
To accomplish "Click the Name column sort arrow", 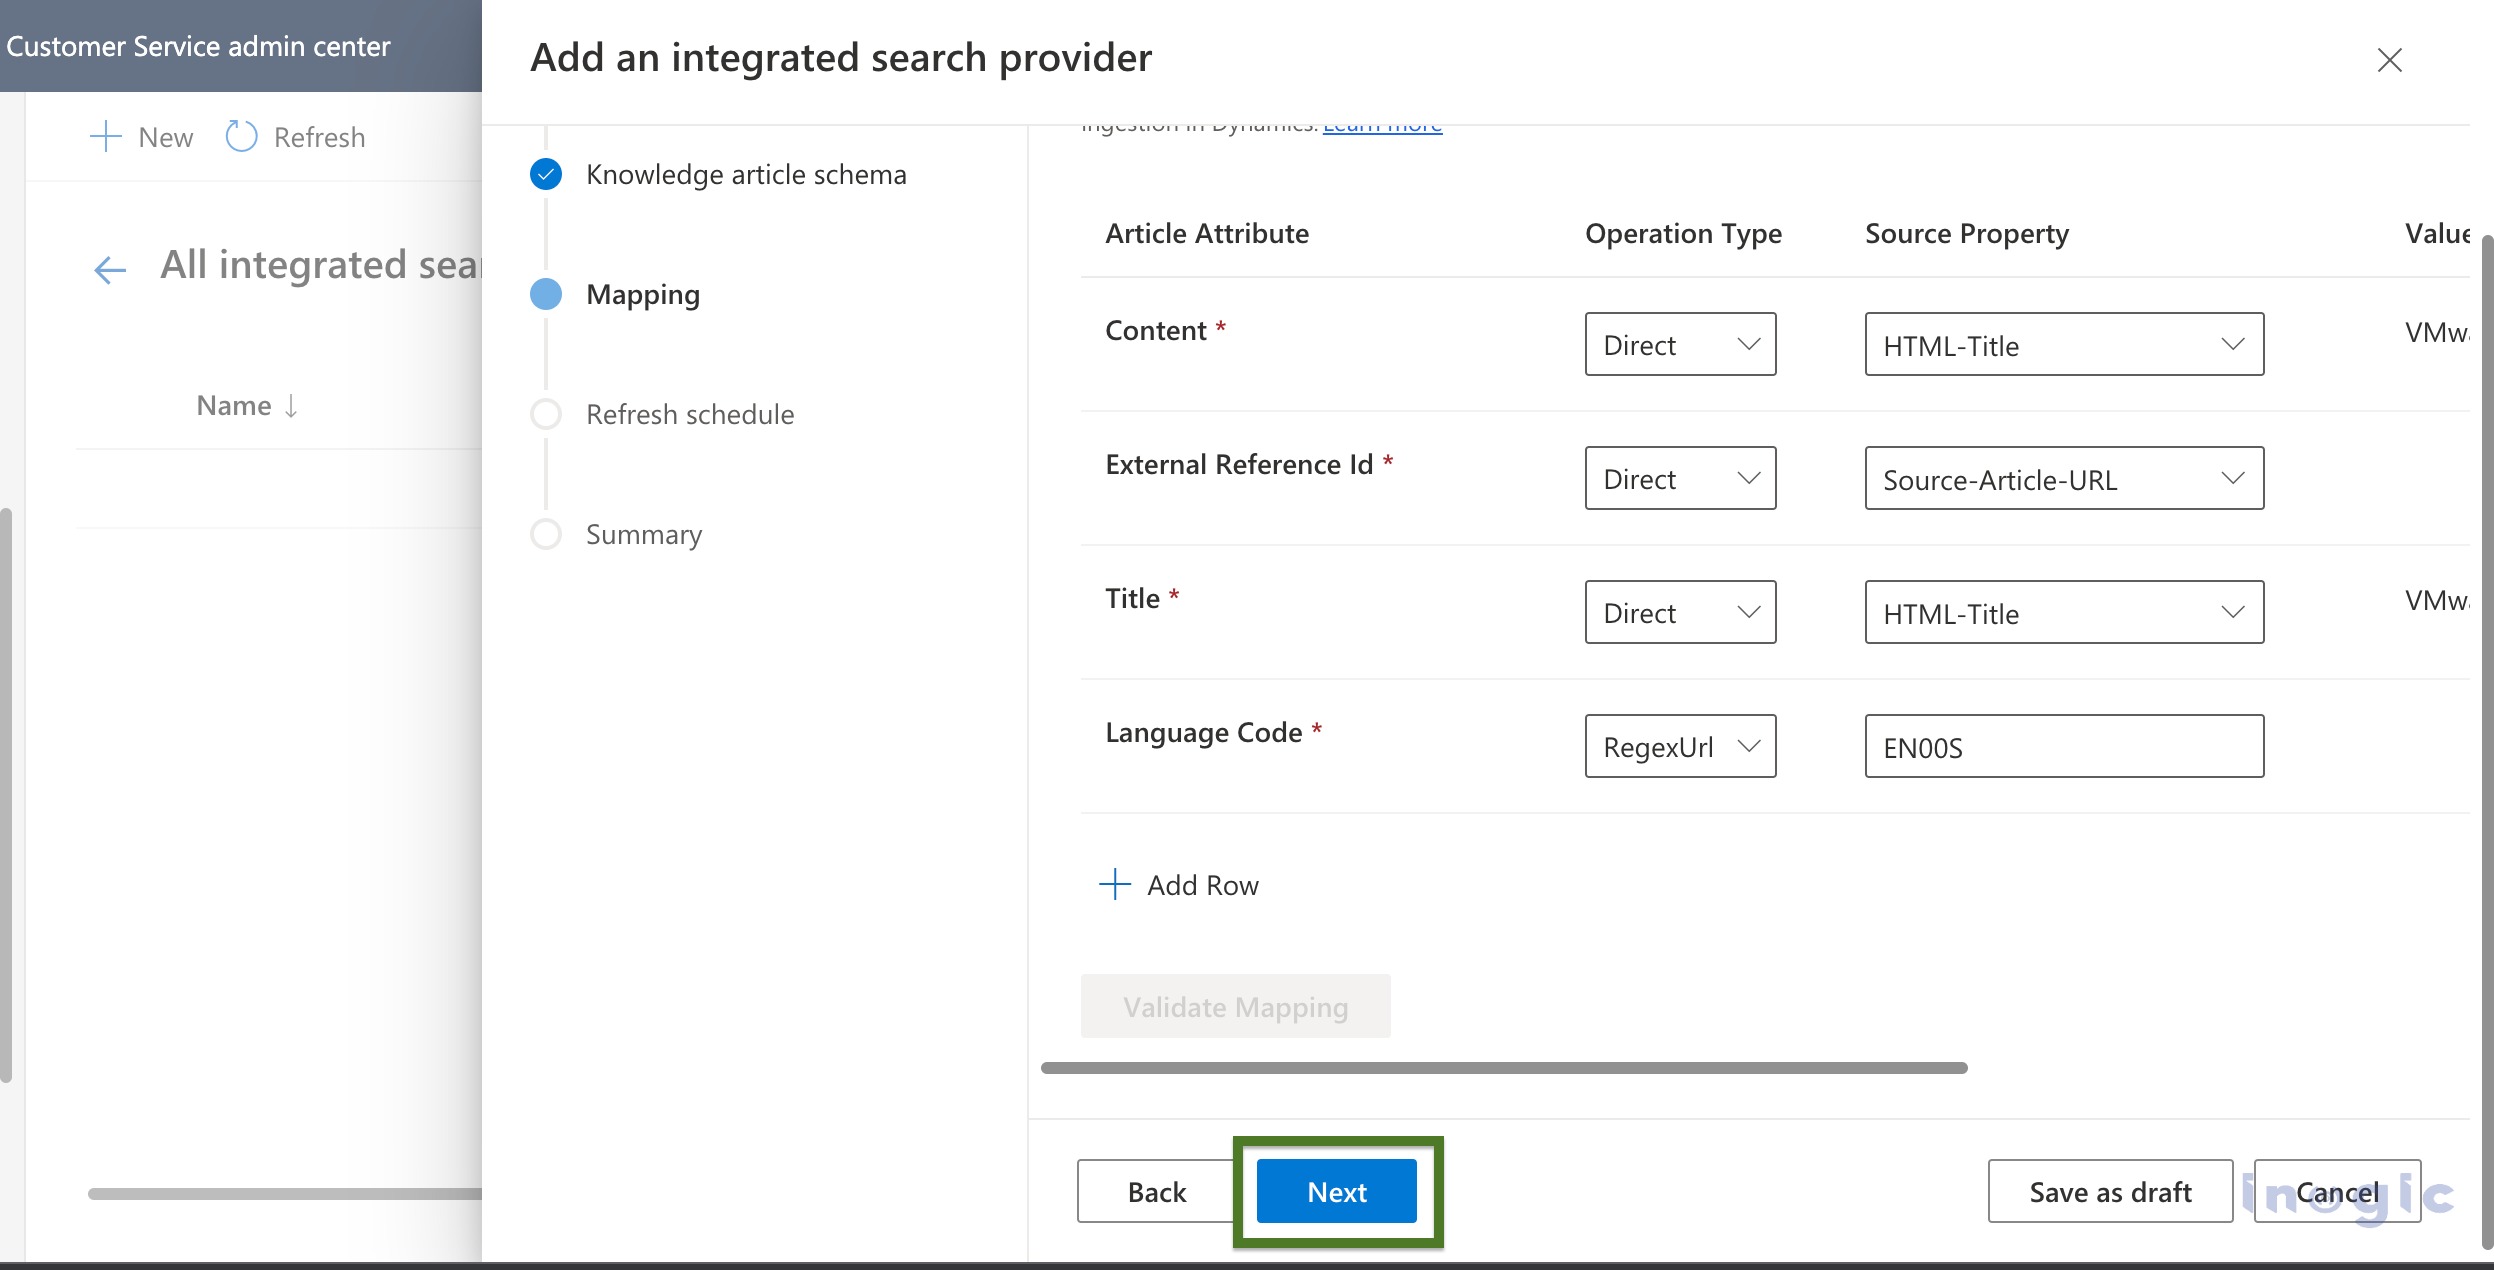I will pyautogui.click(x=291, y=406).
